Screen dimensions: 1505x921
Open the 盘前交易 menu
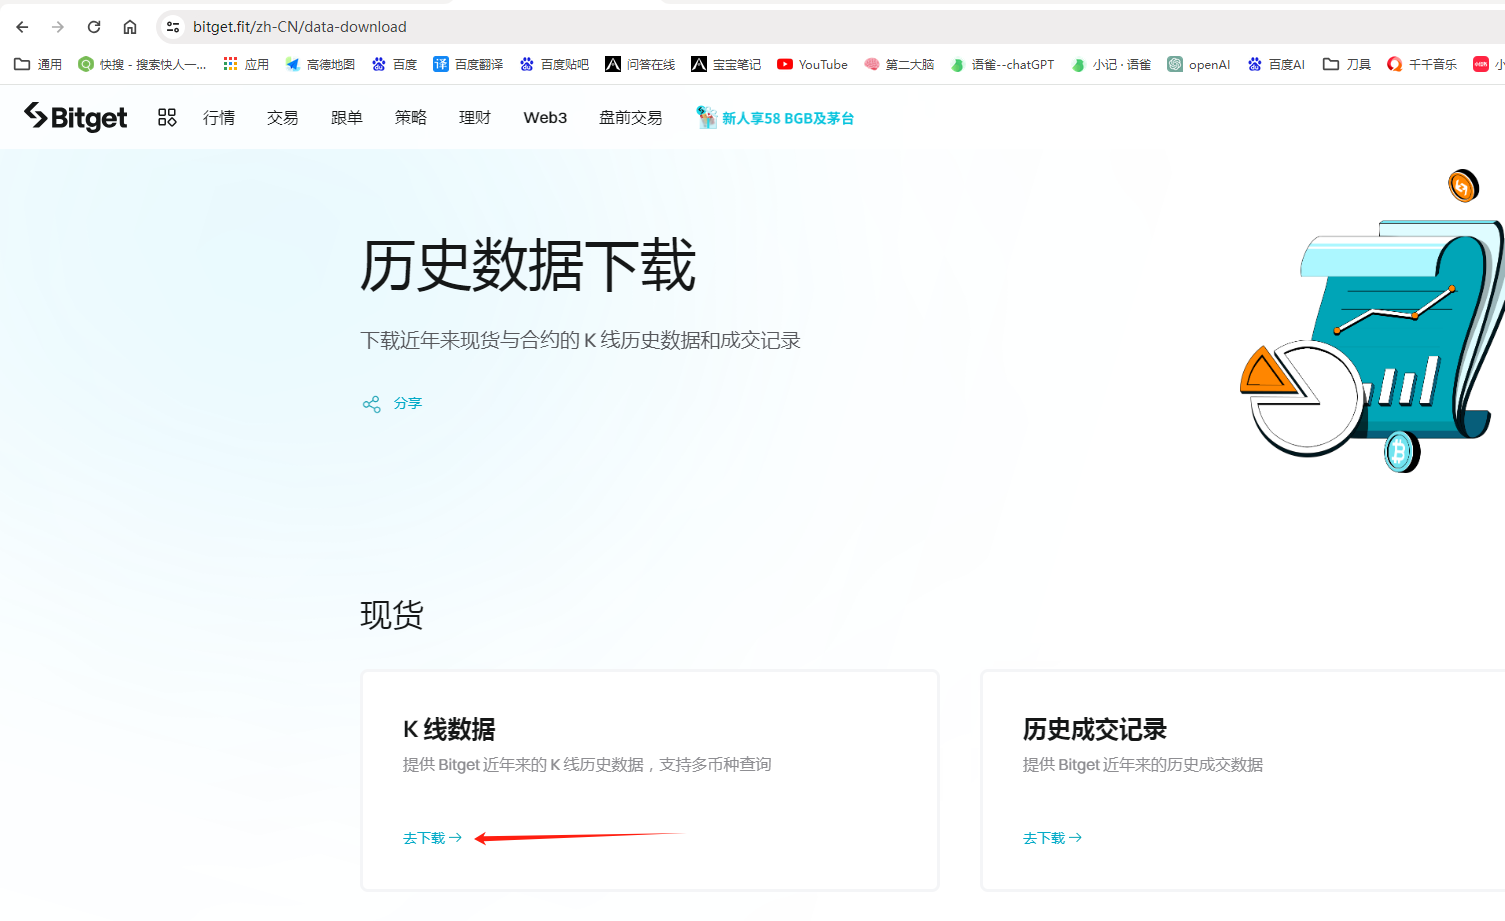[x=631, y=117]
